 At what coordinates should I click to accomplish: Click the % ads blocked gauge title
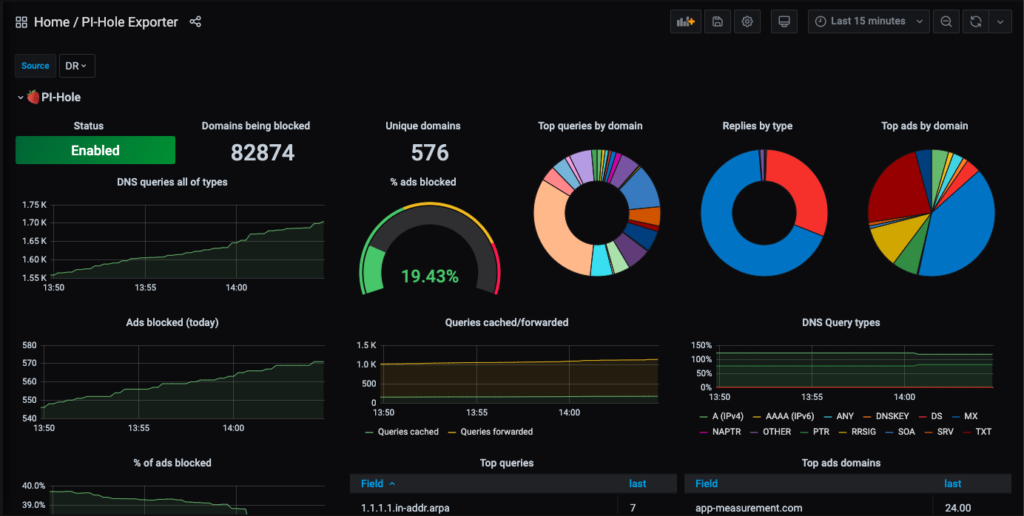423,182
